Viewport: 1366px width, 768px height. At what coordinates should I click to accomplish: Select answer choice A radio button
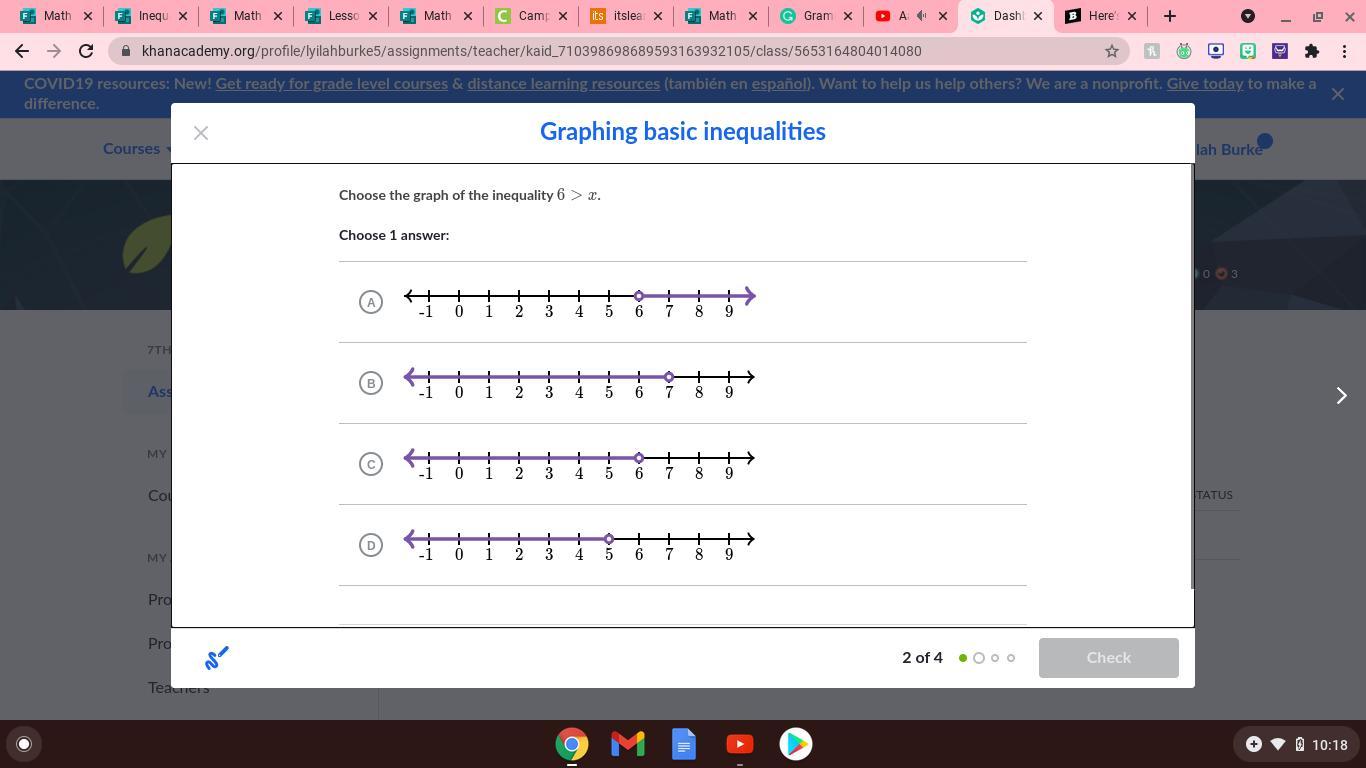pyautogui.click(x=371, y=302)
